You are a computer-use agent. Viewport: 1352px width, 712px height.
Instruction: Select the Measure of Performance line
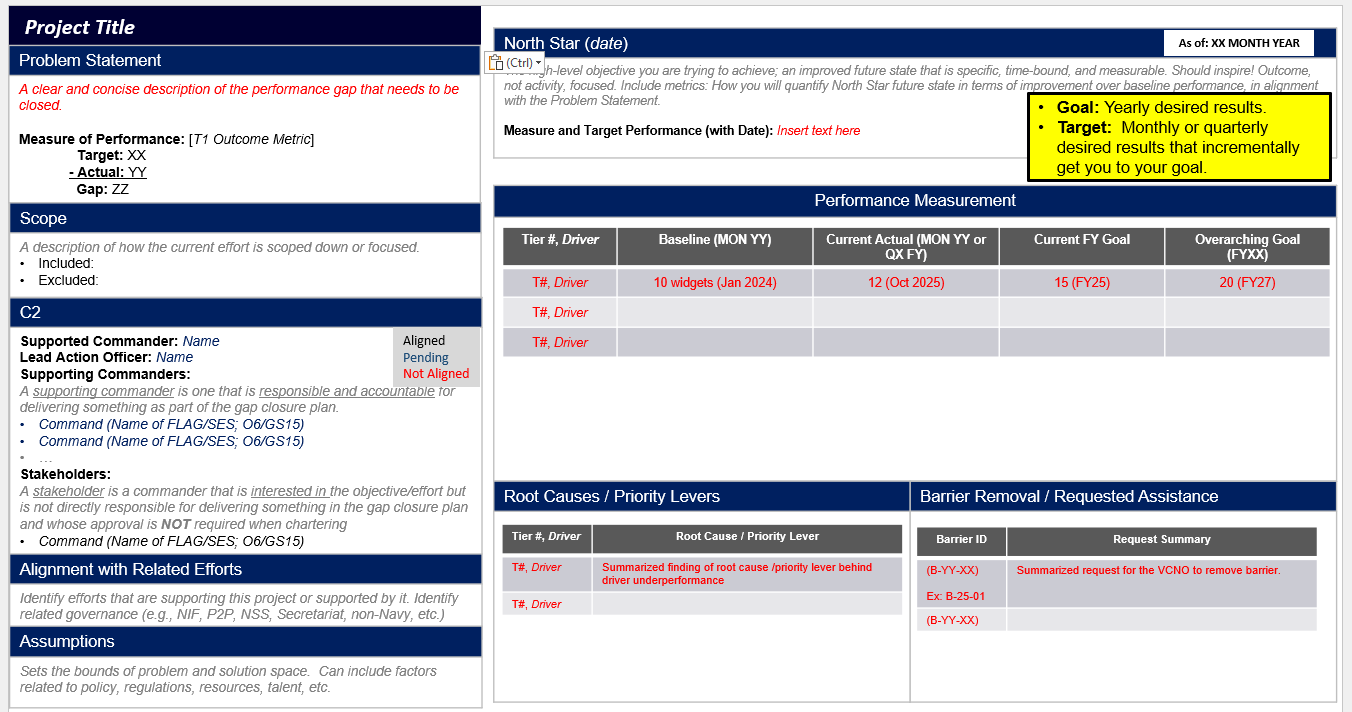point(167,139)
